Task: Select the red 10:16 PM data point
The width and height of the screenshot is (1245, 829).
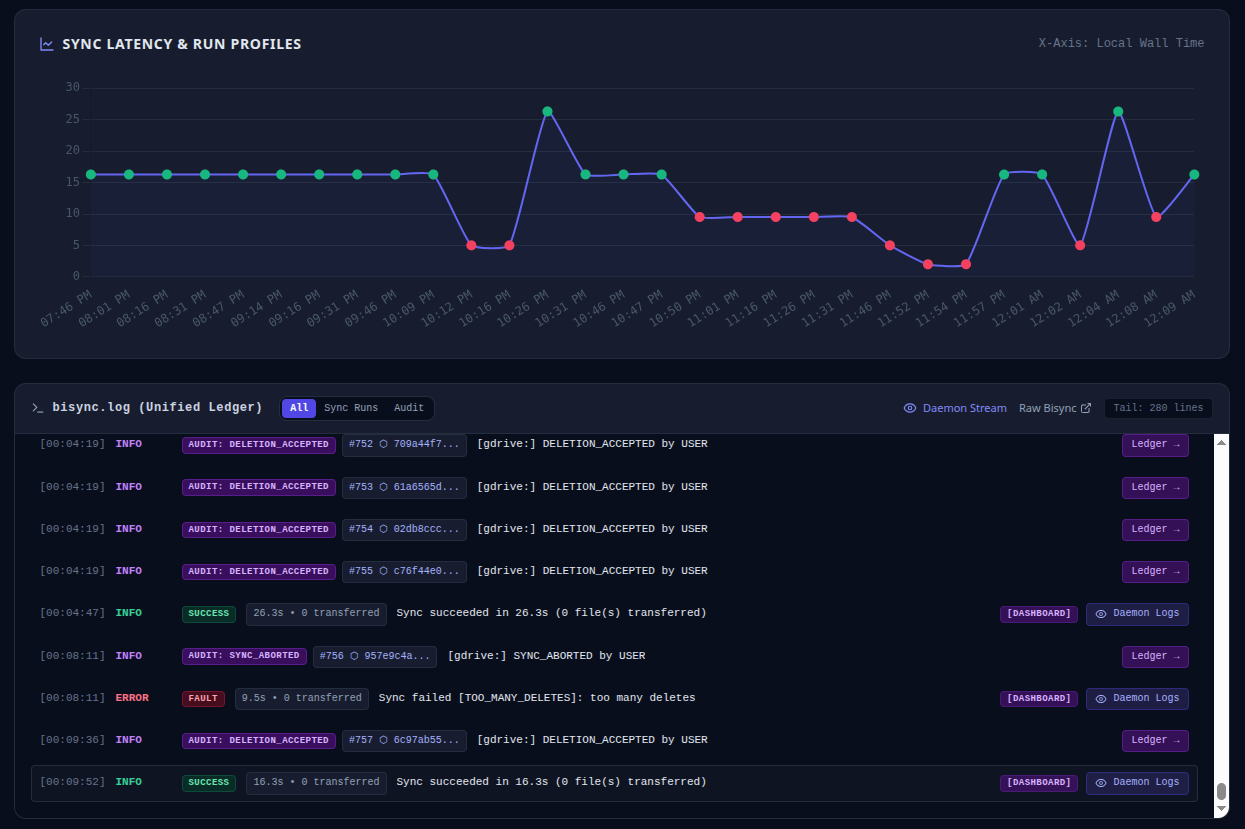Action: point(509,246)
